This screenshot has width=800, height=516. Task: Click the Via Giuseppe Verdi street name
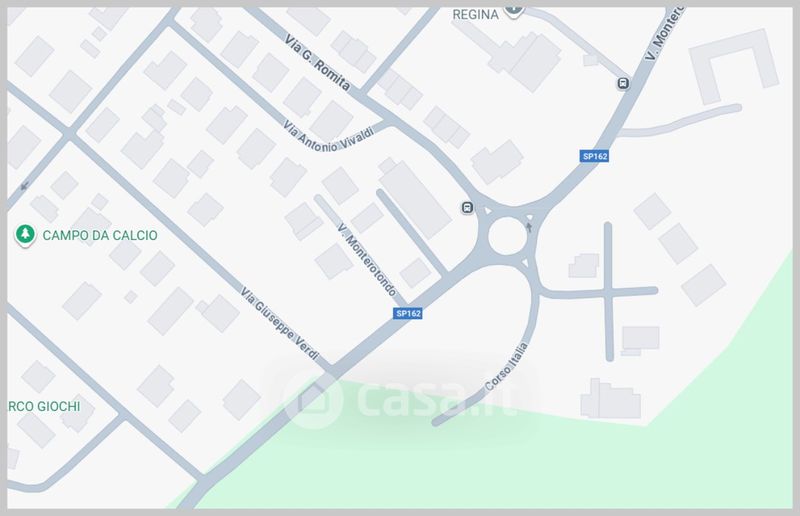tap(280, 323)
